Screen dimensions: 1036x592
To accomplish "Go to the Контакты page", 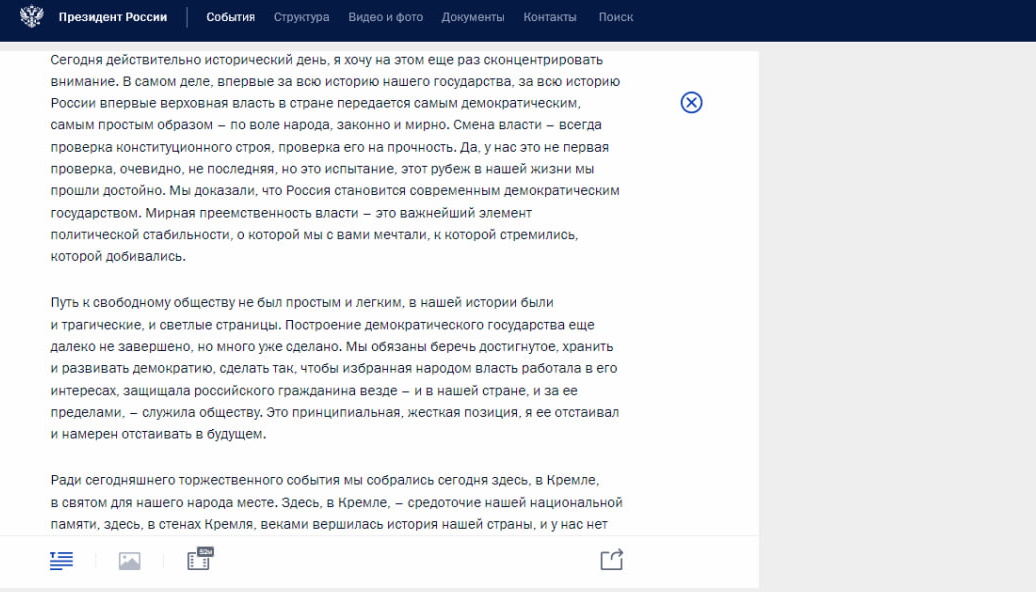I will [549, 17].
